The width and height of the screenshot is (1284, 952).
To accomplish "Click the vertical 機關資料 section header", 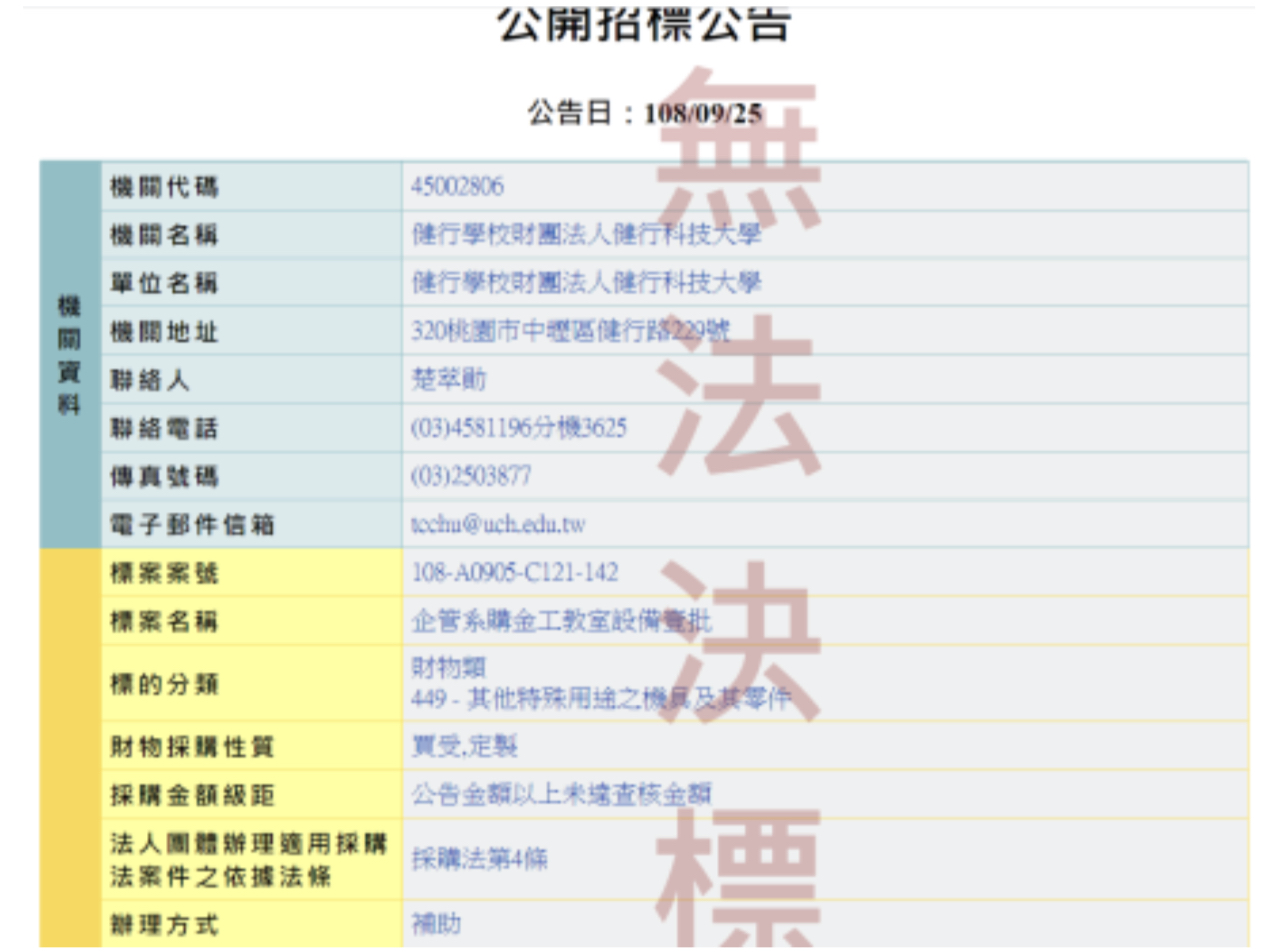I will point(70,356).
